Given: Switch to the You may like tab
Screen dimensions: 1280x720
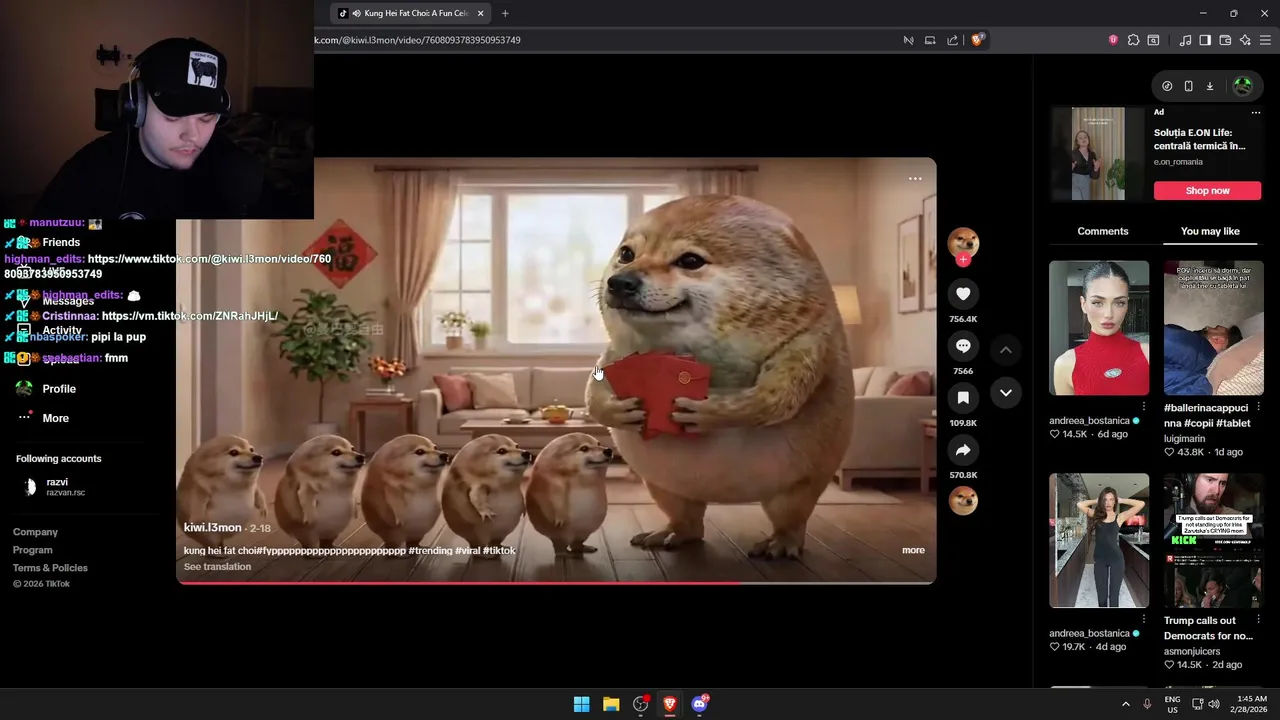Looking at the screenshot, I should coord(1210,231).
